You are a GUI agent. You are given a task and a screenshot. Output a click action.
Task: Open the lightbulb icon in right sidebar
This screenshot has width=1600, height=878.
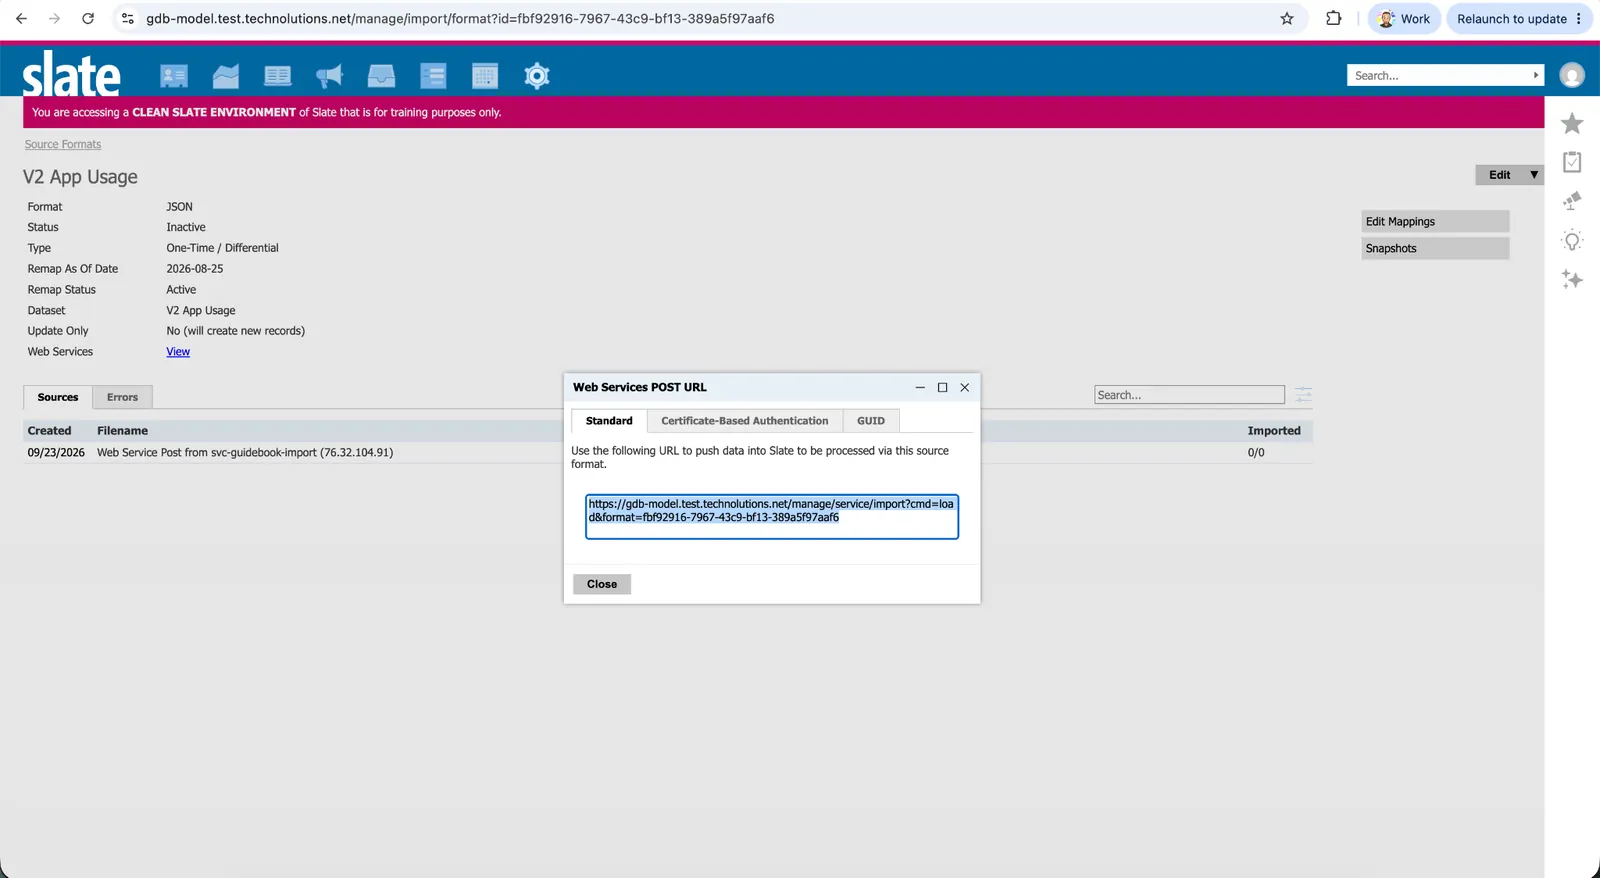point(1572,241)
